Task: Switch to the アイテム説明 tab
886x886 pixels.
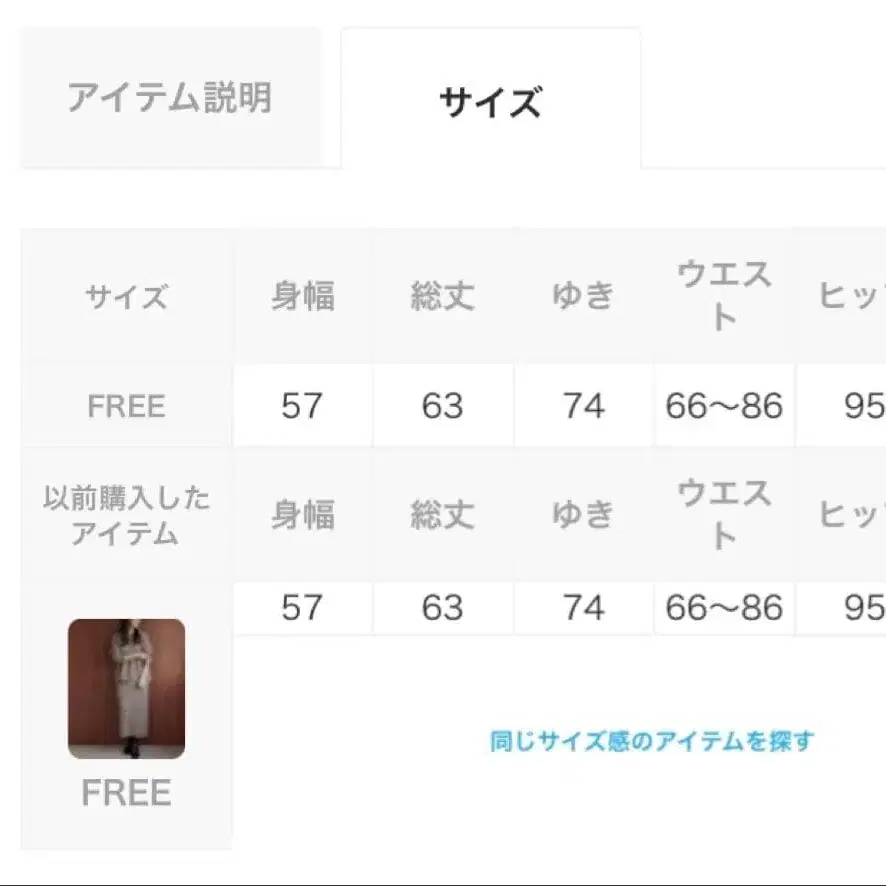Action: [x=170, y=98]
